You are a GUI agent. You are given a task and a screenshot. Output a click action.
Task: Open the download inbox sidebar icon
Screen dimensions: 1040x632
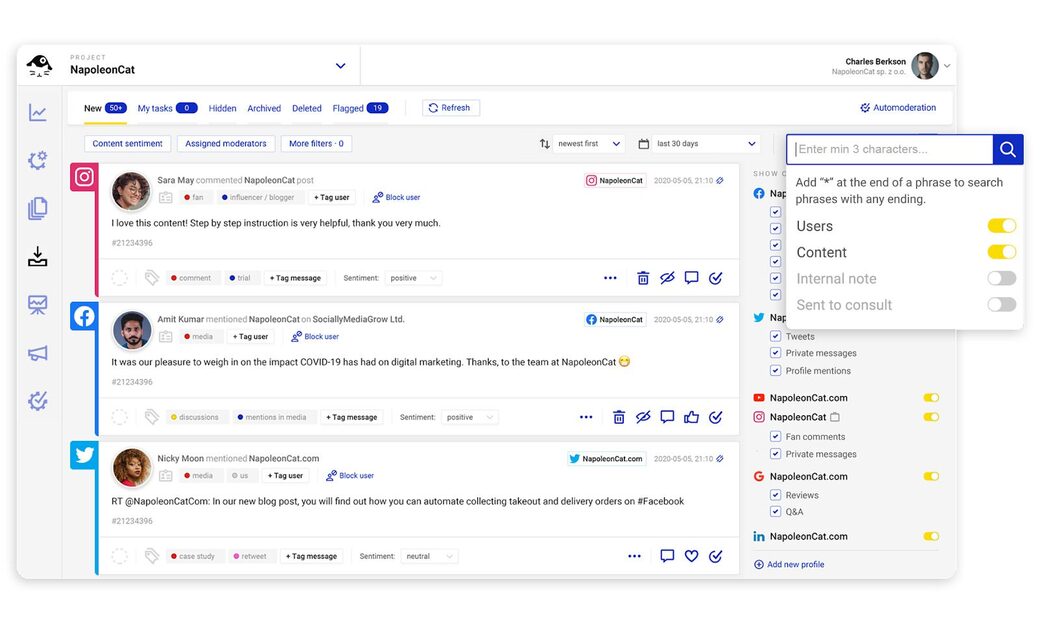coord(38,257)
